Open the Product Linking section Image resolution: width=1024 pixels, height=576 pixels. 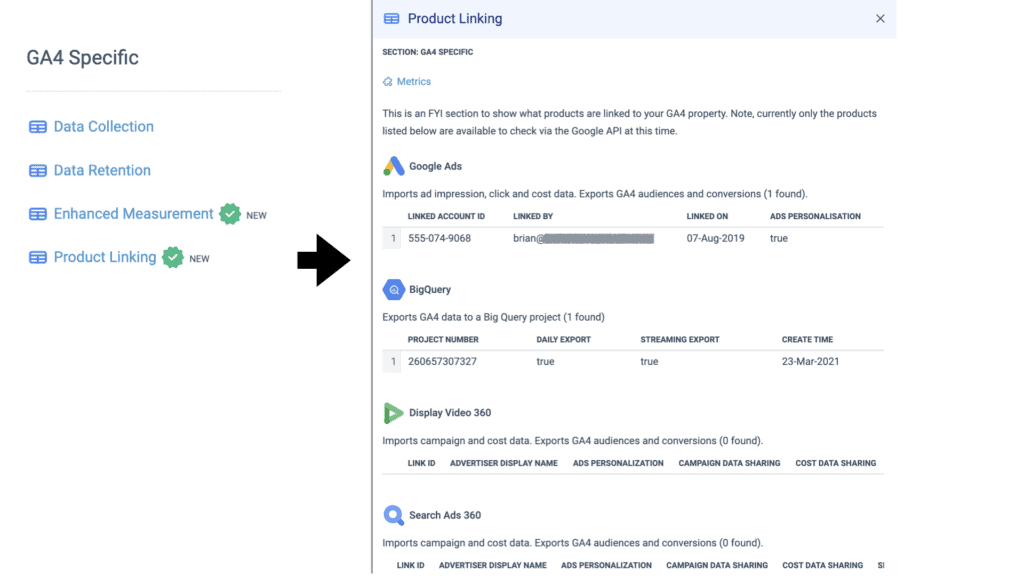click(104, 257)
